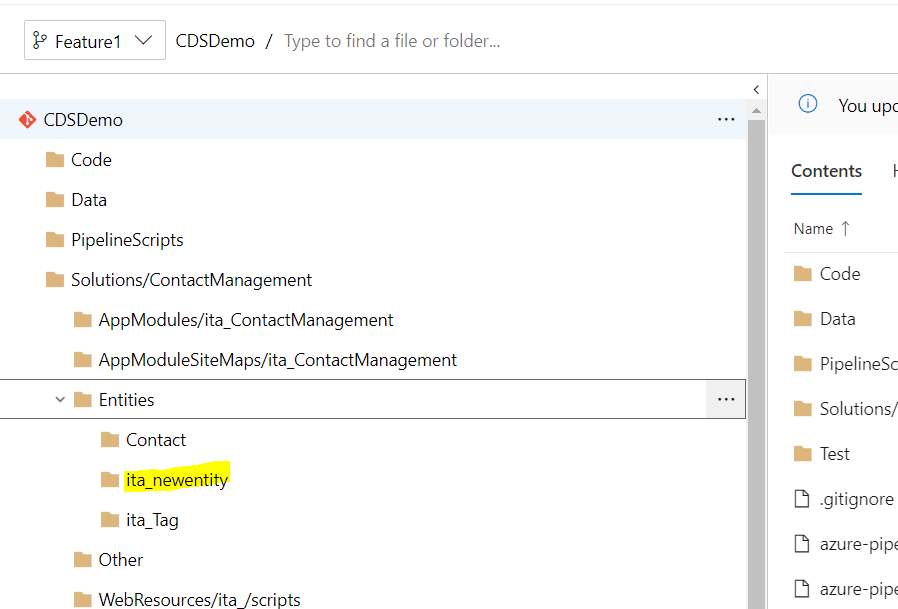
Task: Open Data folder in contents list
Action: click(837, 319)
